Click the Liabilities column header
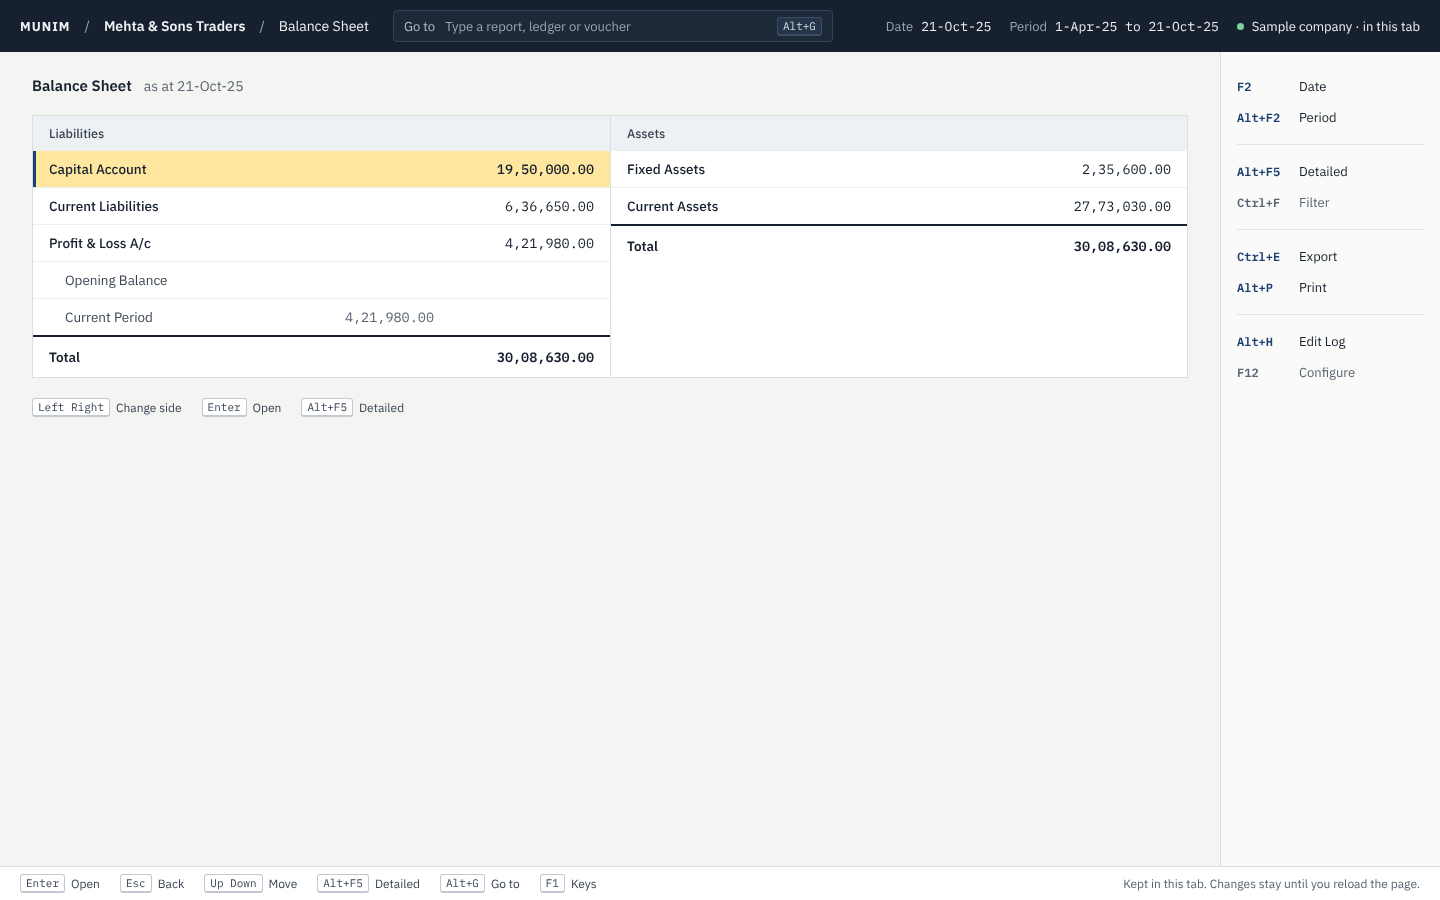 321,133
